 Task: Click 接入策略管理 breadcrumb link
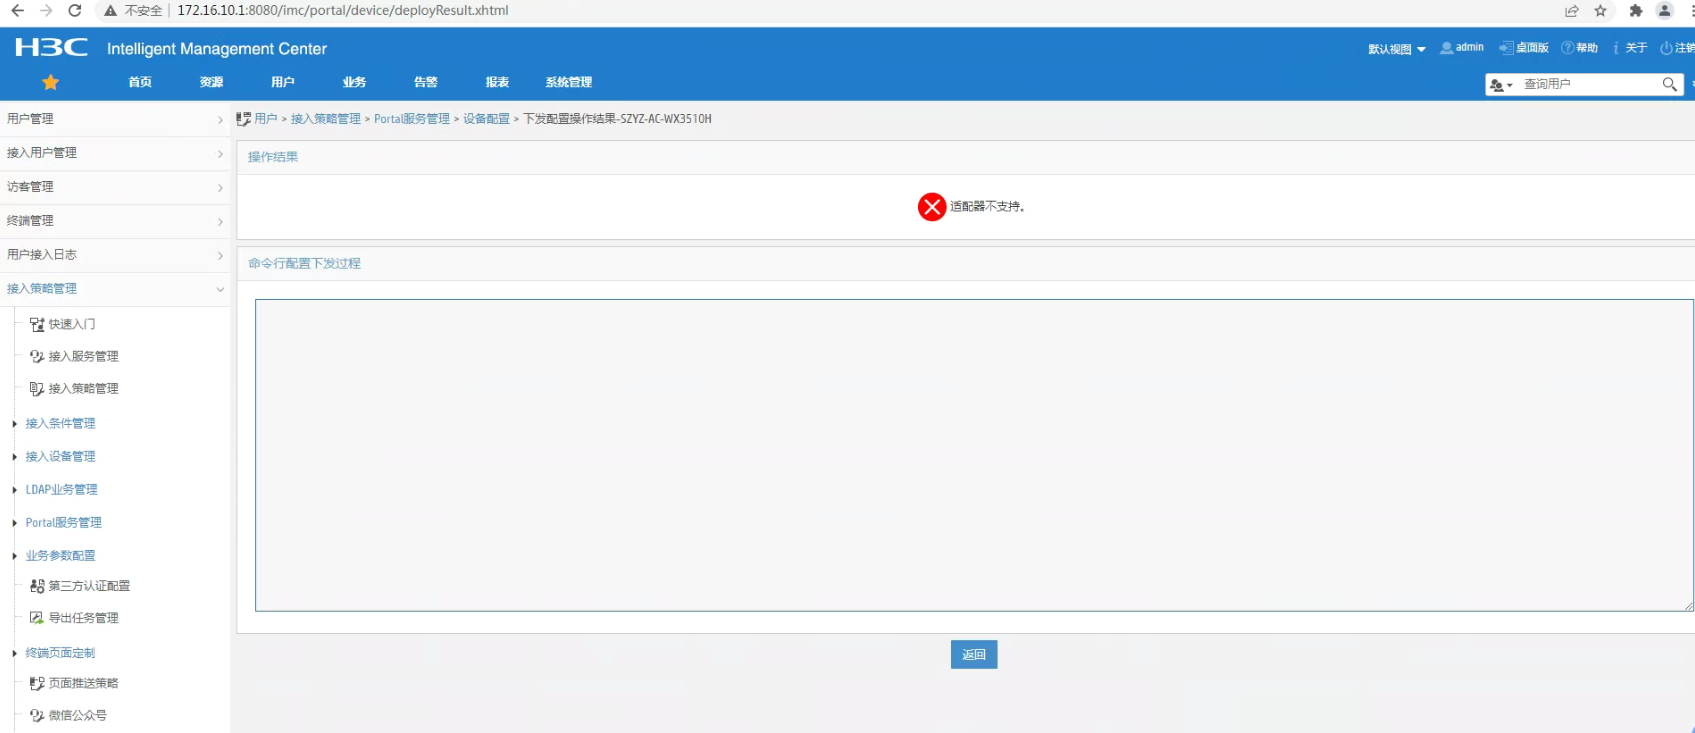pos(326,119)
